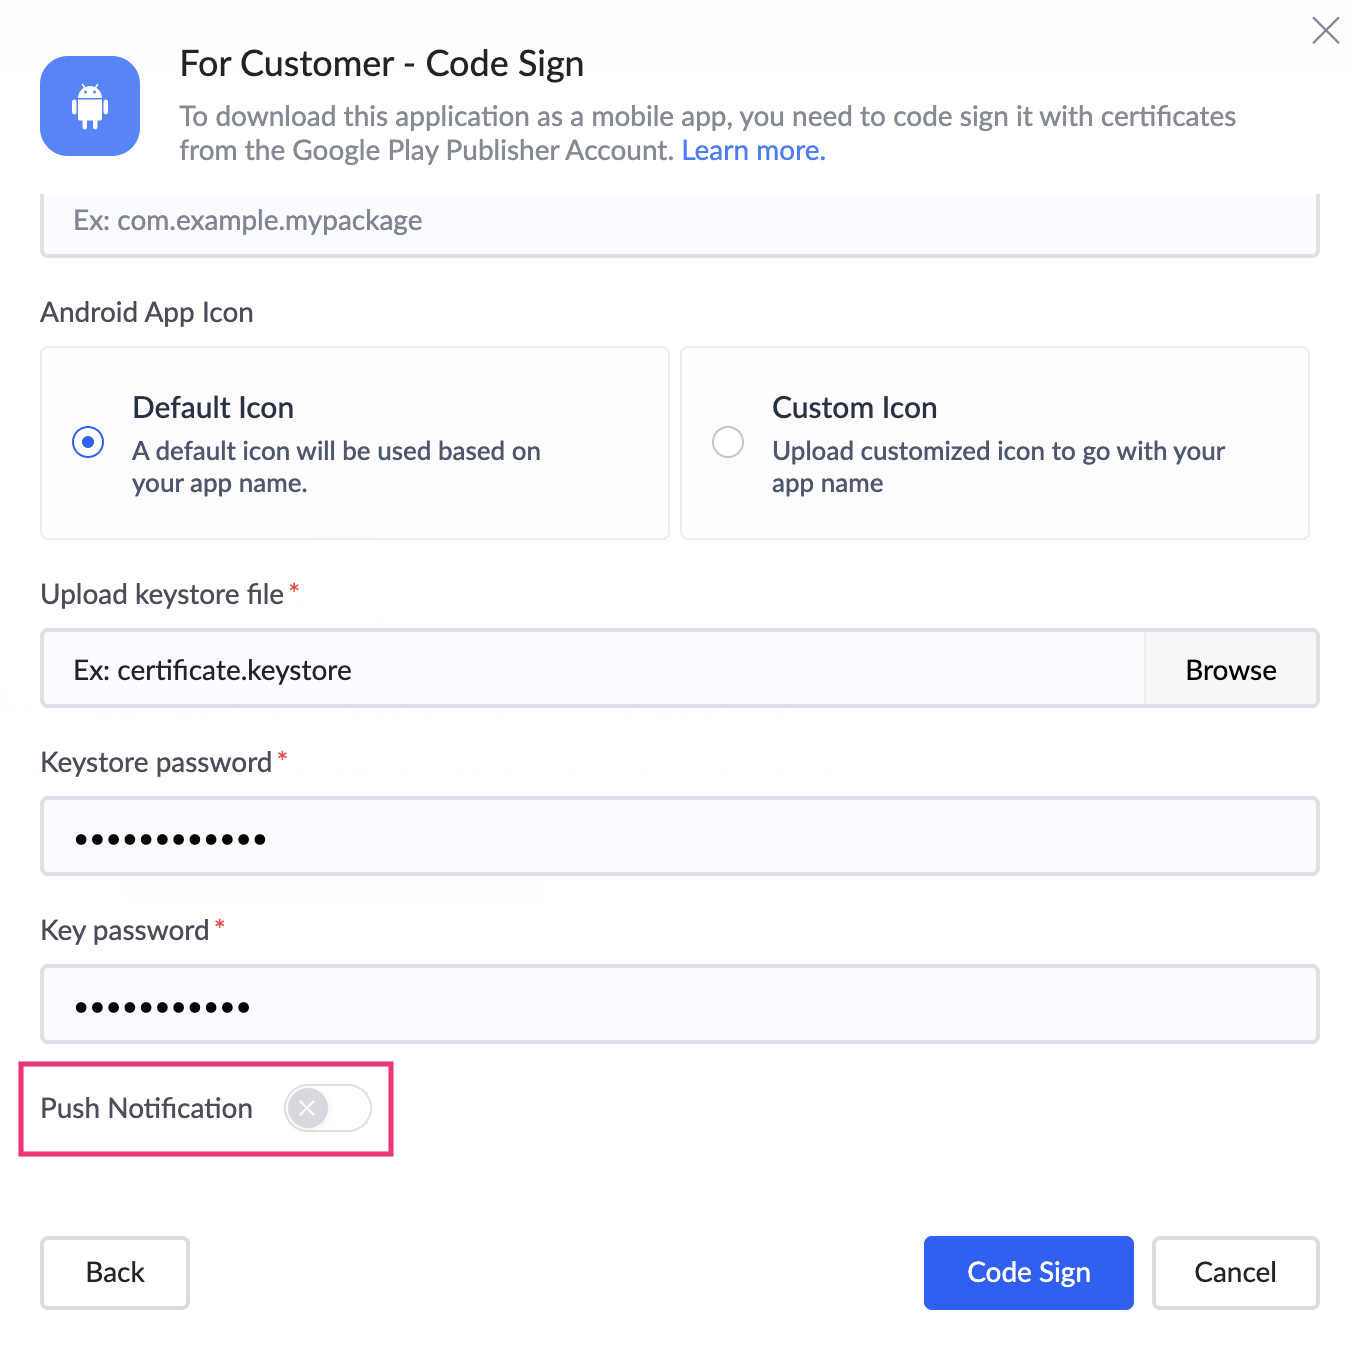Screen dimensions: 1352x1352
Task: Click the dialog title For Customer - Code Sign
Action: pos(382,64)
